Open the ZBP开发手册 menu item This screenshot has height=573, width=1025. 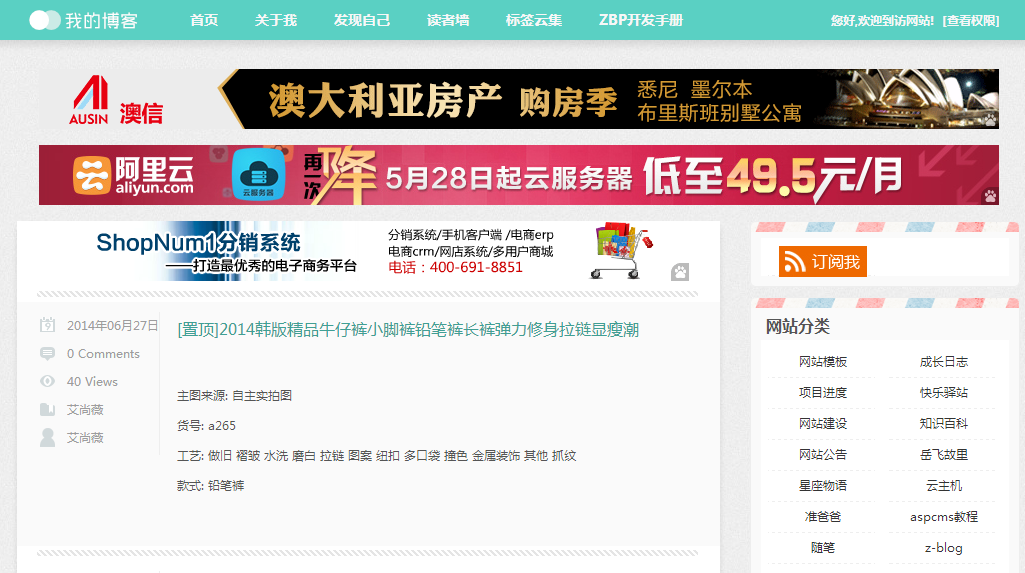[641, 20]
